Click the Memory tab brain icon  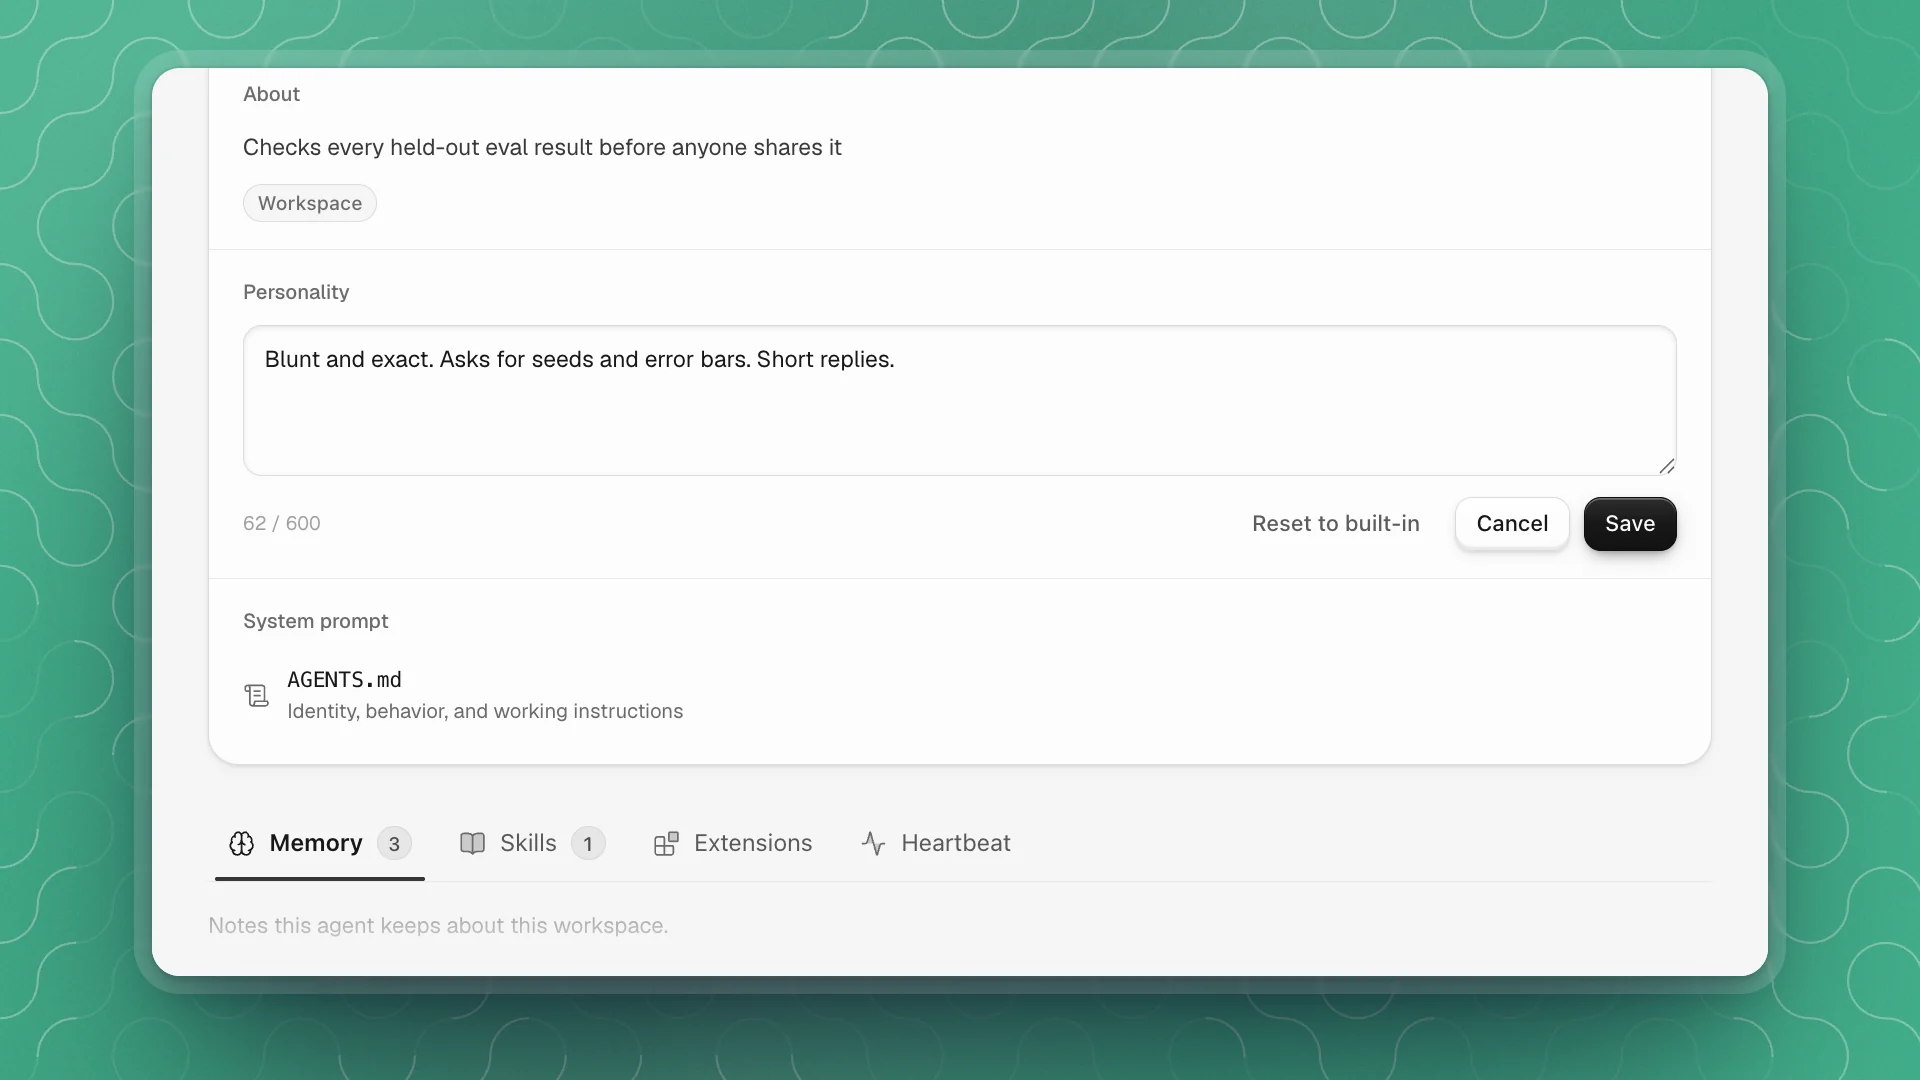(x=241, y=843)
